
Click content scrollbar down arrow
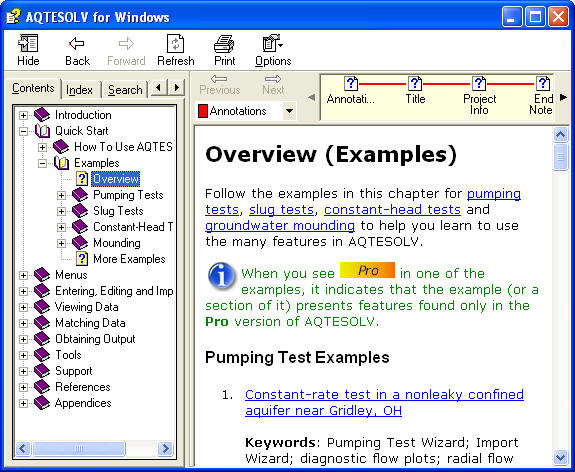560,457
